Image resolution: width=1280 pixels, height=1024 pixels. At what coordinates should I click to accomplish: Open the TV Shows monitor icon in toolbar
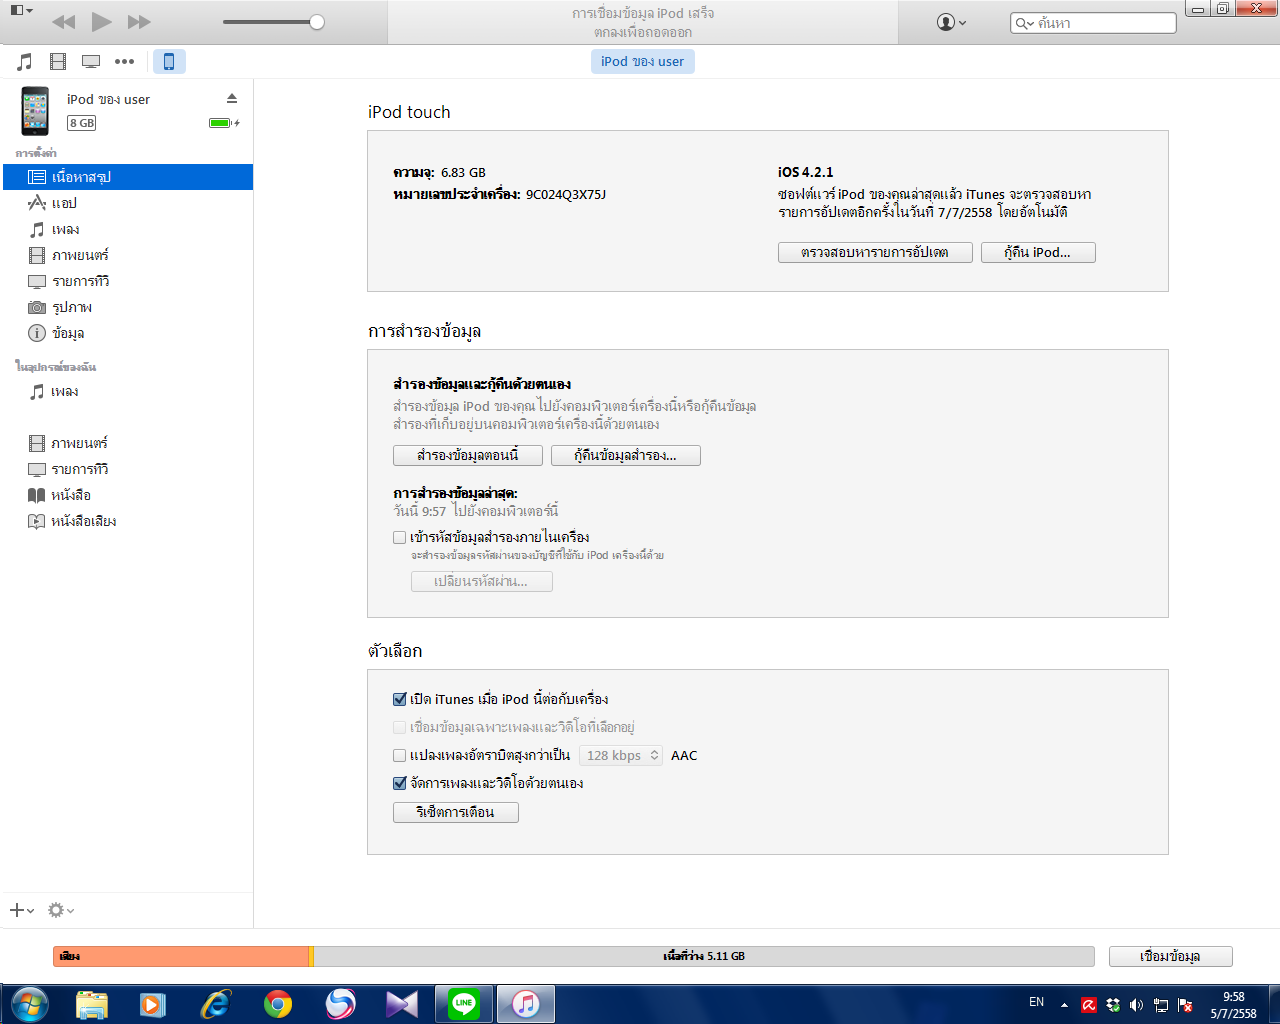pos(91,62)
